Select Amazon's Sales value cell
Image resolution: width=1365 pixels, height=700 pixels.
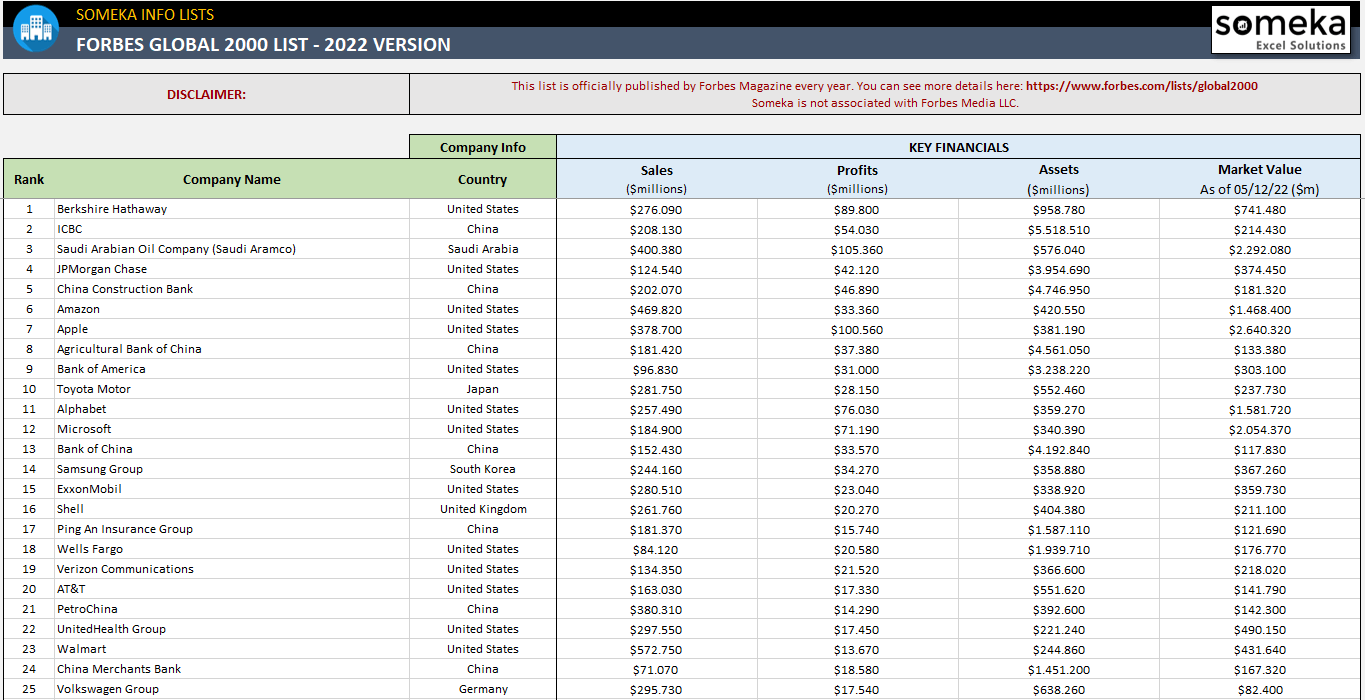pos(657,309)
